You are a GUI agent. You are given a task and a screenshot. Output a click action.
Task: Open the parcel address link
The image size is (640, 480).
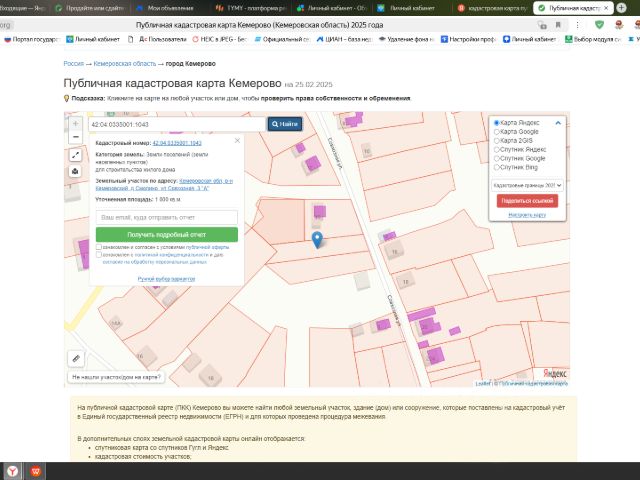[164, 184]
